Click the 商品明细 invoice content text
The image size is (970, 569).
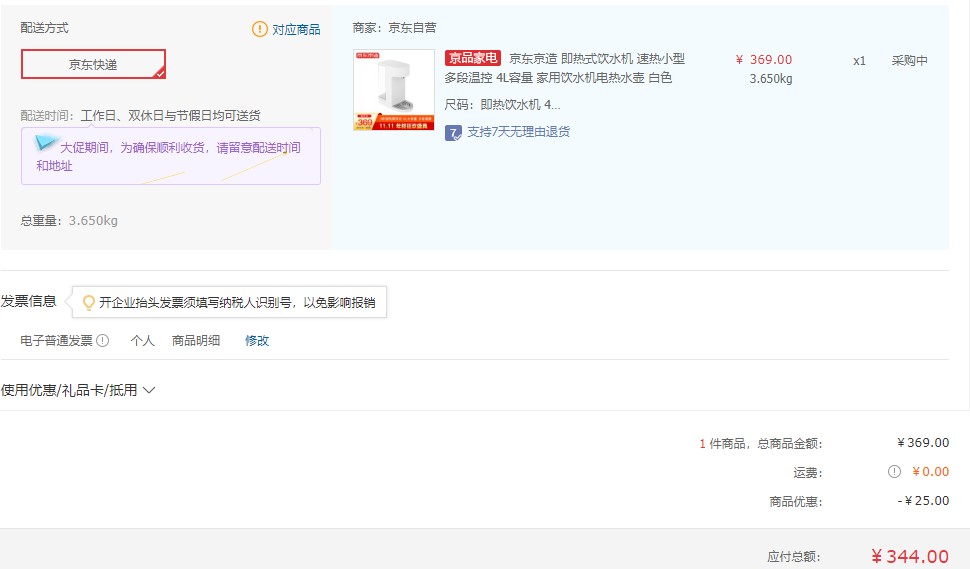[x=195, y=340]
